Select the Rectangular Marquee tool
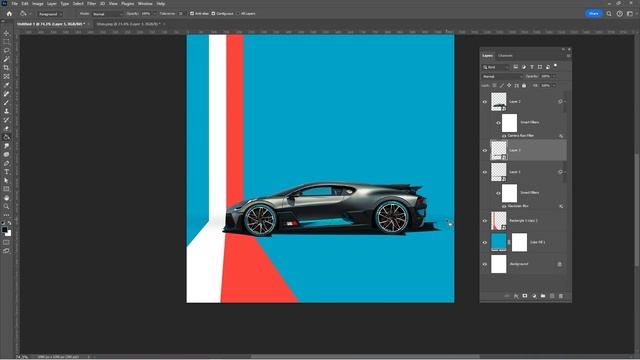The width and height of the screenshot is (640, 360). [6, 42]
